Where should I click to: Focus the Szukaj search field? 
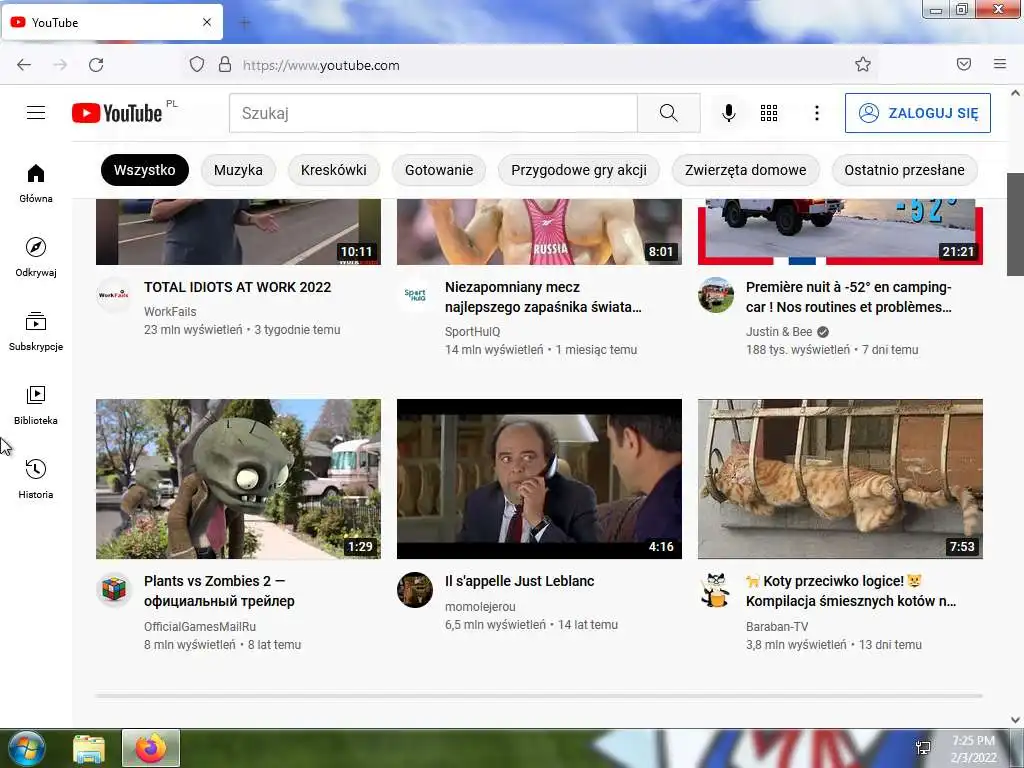coord(434,113)
